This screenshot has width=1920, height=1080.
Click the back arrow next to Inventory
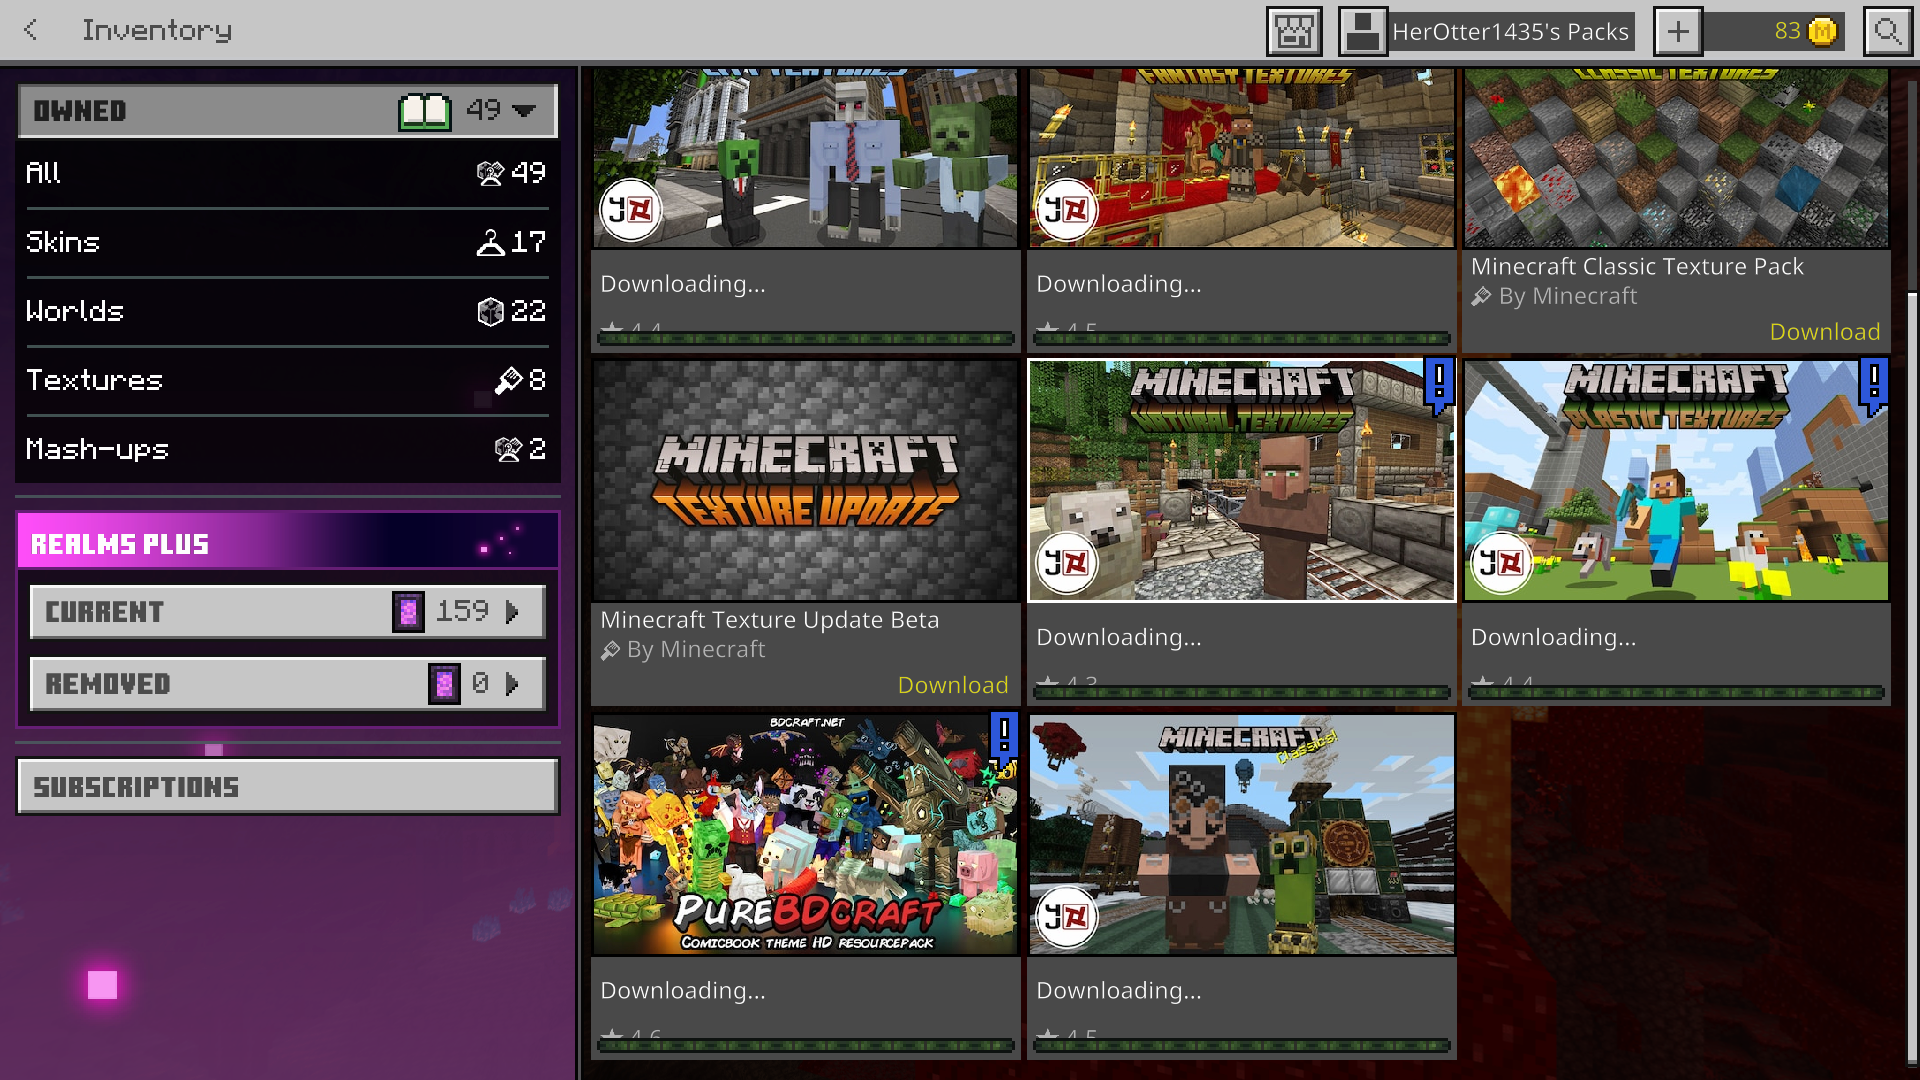(x=31, y=30)
